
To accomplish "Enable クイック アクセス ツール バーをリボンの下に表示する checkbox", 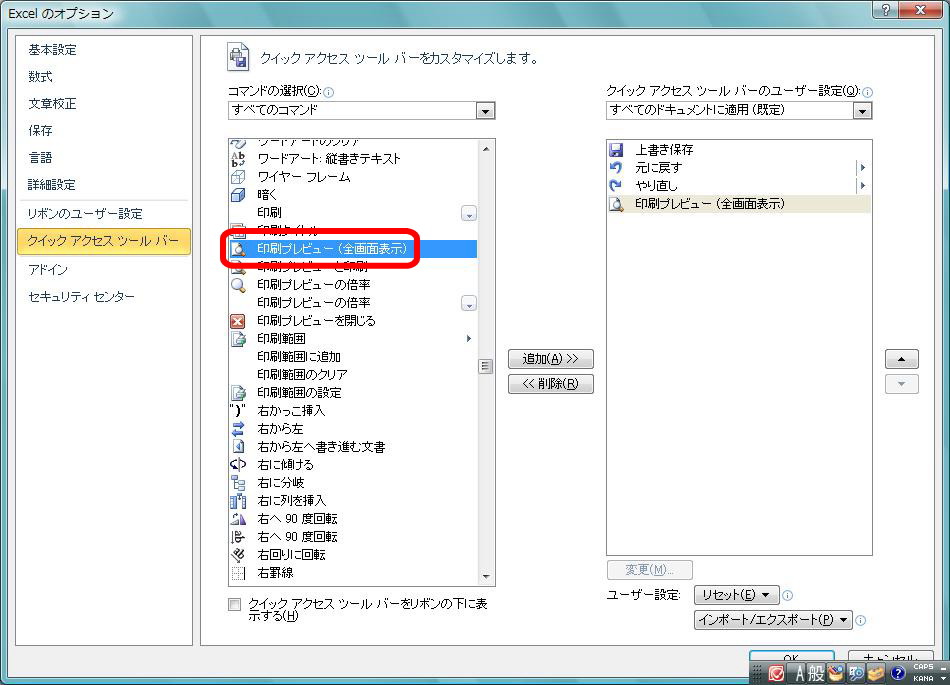I will 234,604.
